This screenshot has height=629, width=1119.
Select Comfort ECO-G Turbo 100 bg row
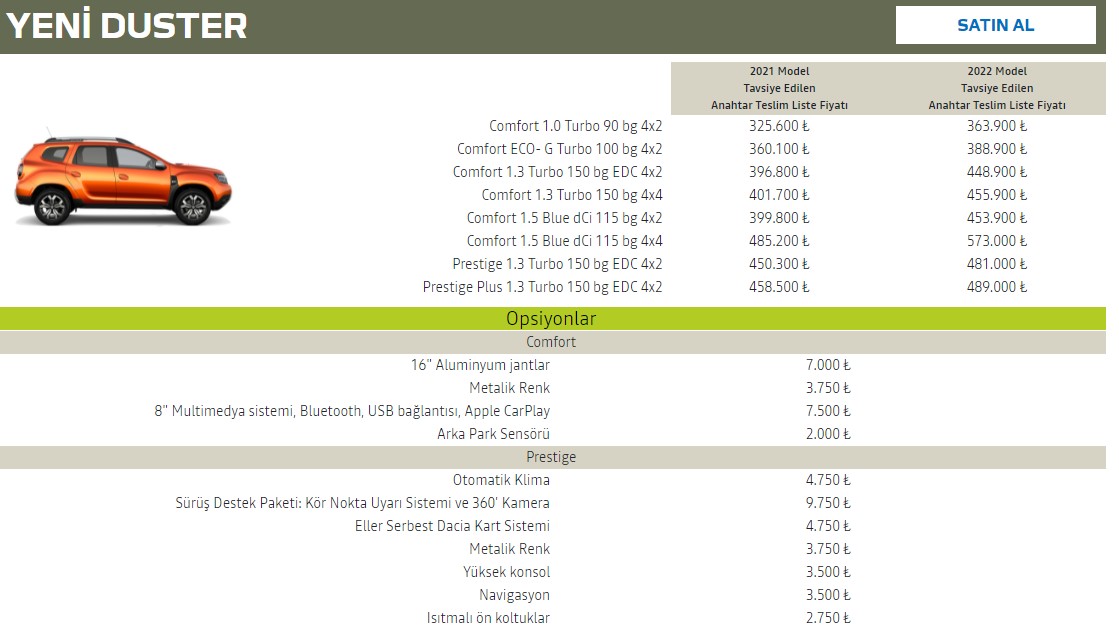coord(559,149)
